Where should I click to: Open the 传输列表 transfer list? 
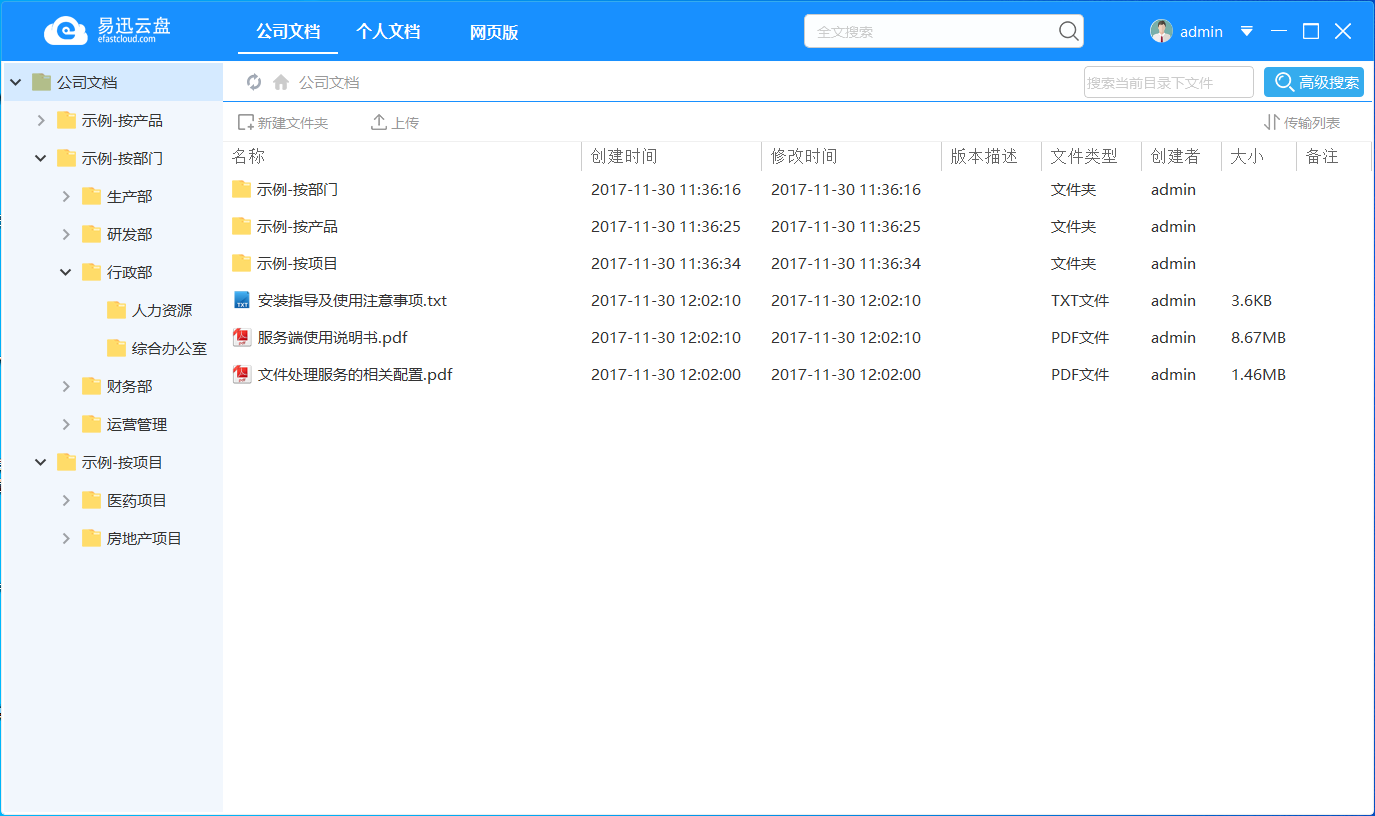point(1312,122)
